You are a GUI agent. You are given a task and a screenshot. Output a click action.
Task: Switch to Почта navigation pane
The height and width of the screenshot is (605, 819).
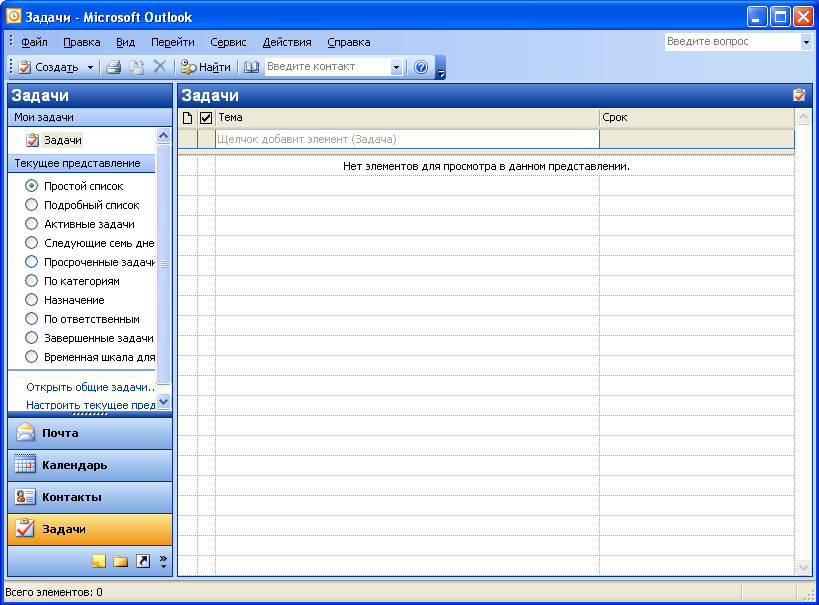pos(90,433)
